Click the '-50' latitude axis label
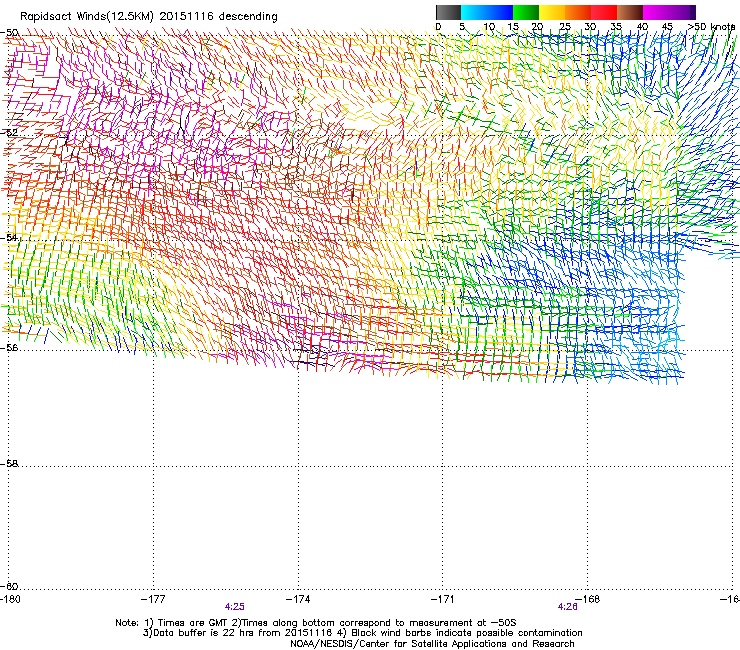The height and width of the screenshot is (650, 740). 9,33
